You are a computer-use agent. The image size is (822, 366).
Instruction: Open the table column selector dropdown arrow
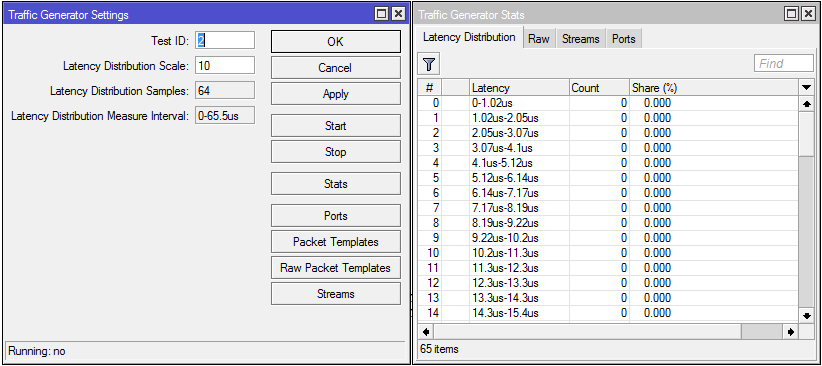coord(806,88)
